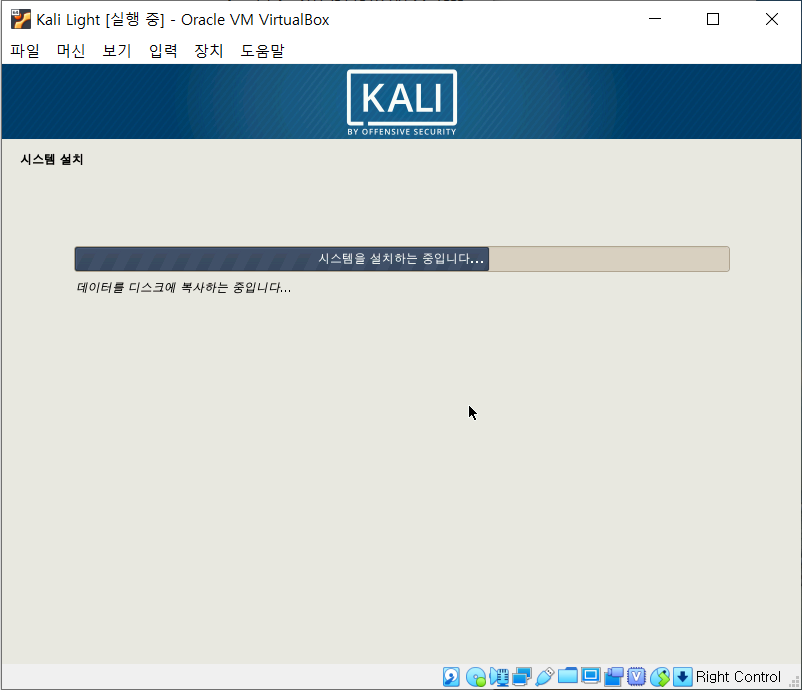Click the 시스템 설치 heading text

52,160
